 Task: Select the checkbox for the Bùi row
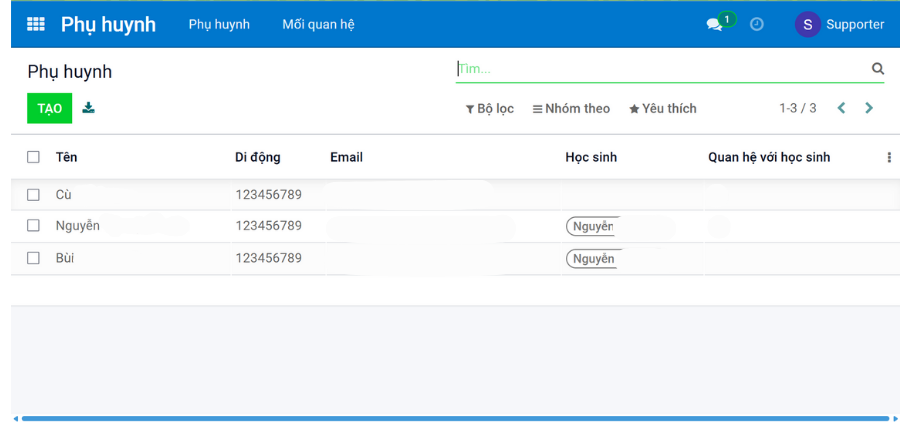[x=34, y=258]
